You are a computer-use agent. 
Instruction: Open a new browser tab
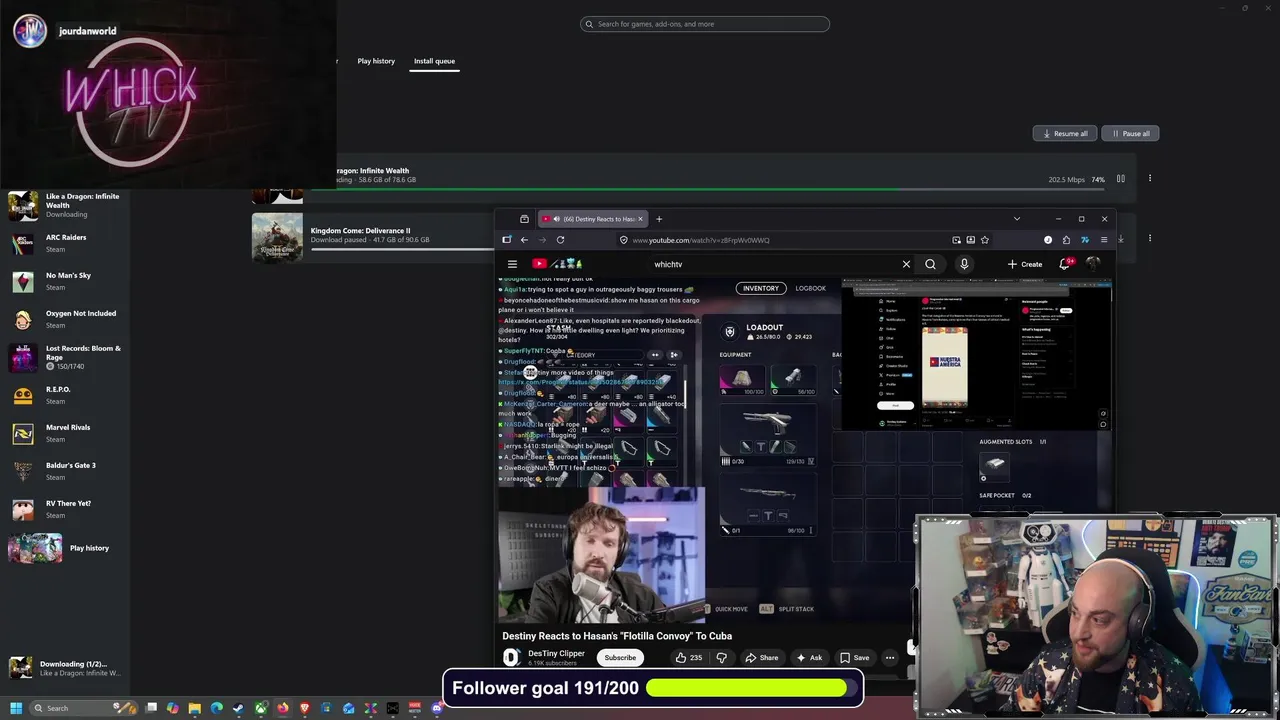(659, 219)
